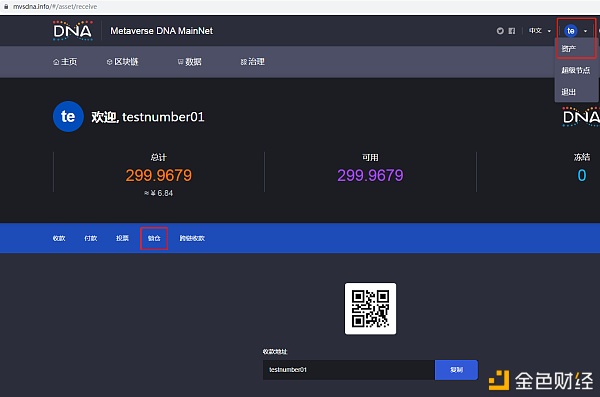Select 超级节点 from account menu
The width and height of the screenshot is (600, 397).
(576, 70)
